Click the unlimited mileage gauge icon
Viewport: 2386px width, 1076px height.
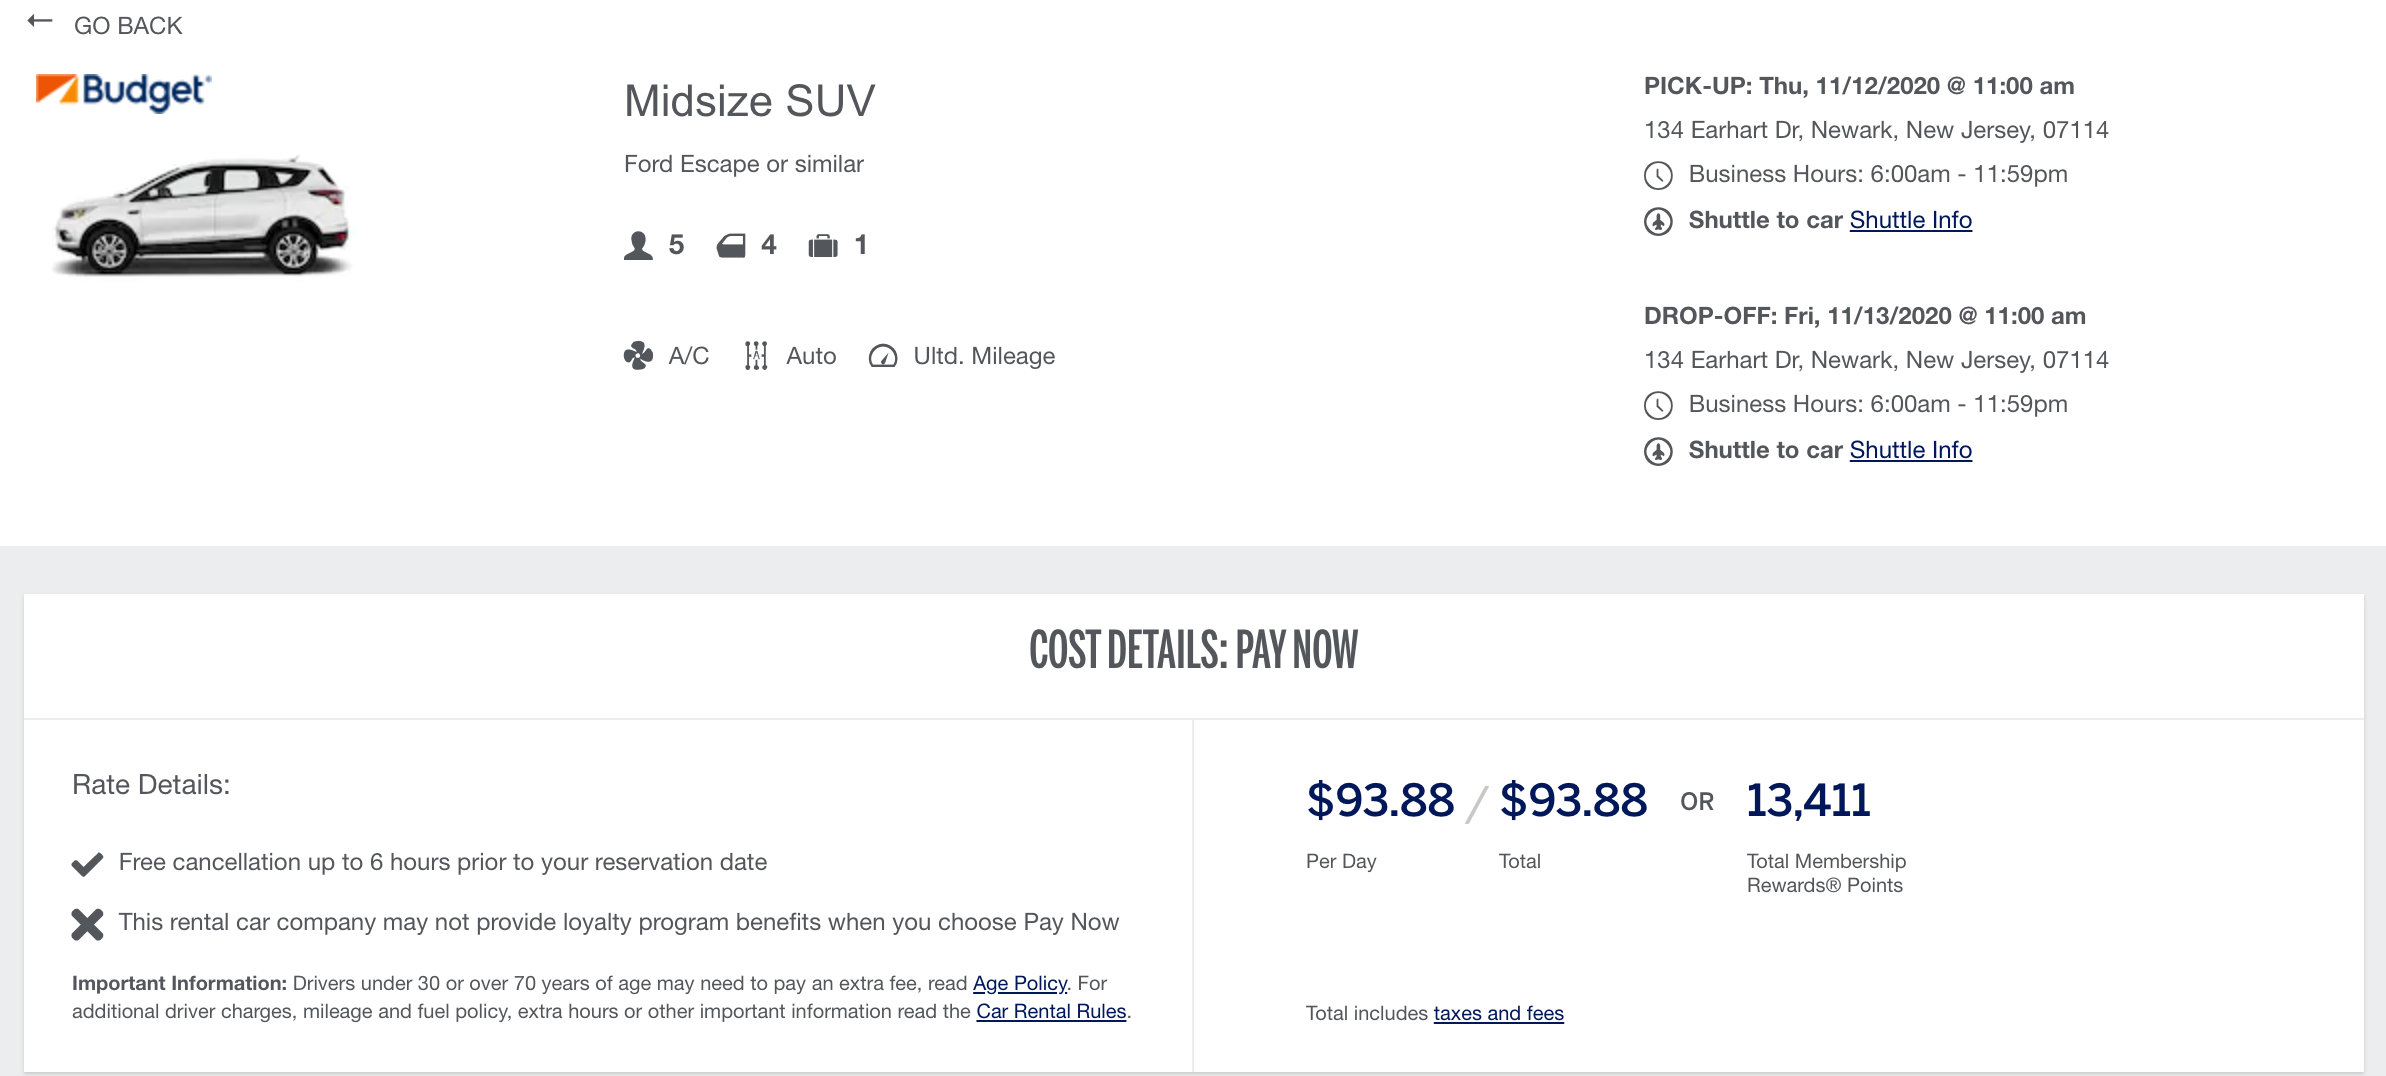pyautogui.click(x=883, y=356)
